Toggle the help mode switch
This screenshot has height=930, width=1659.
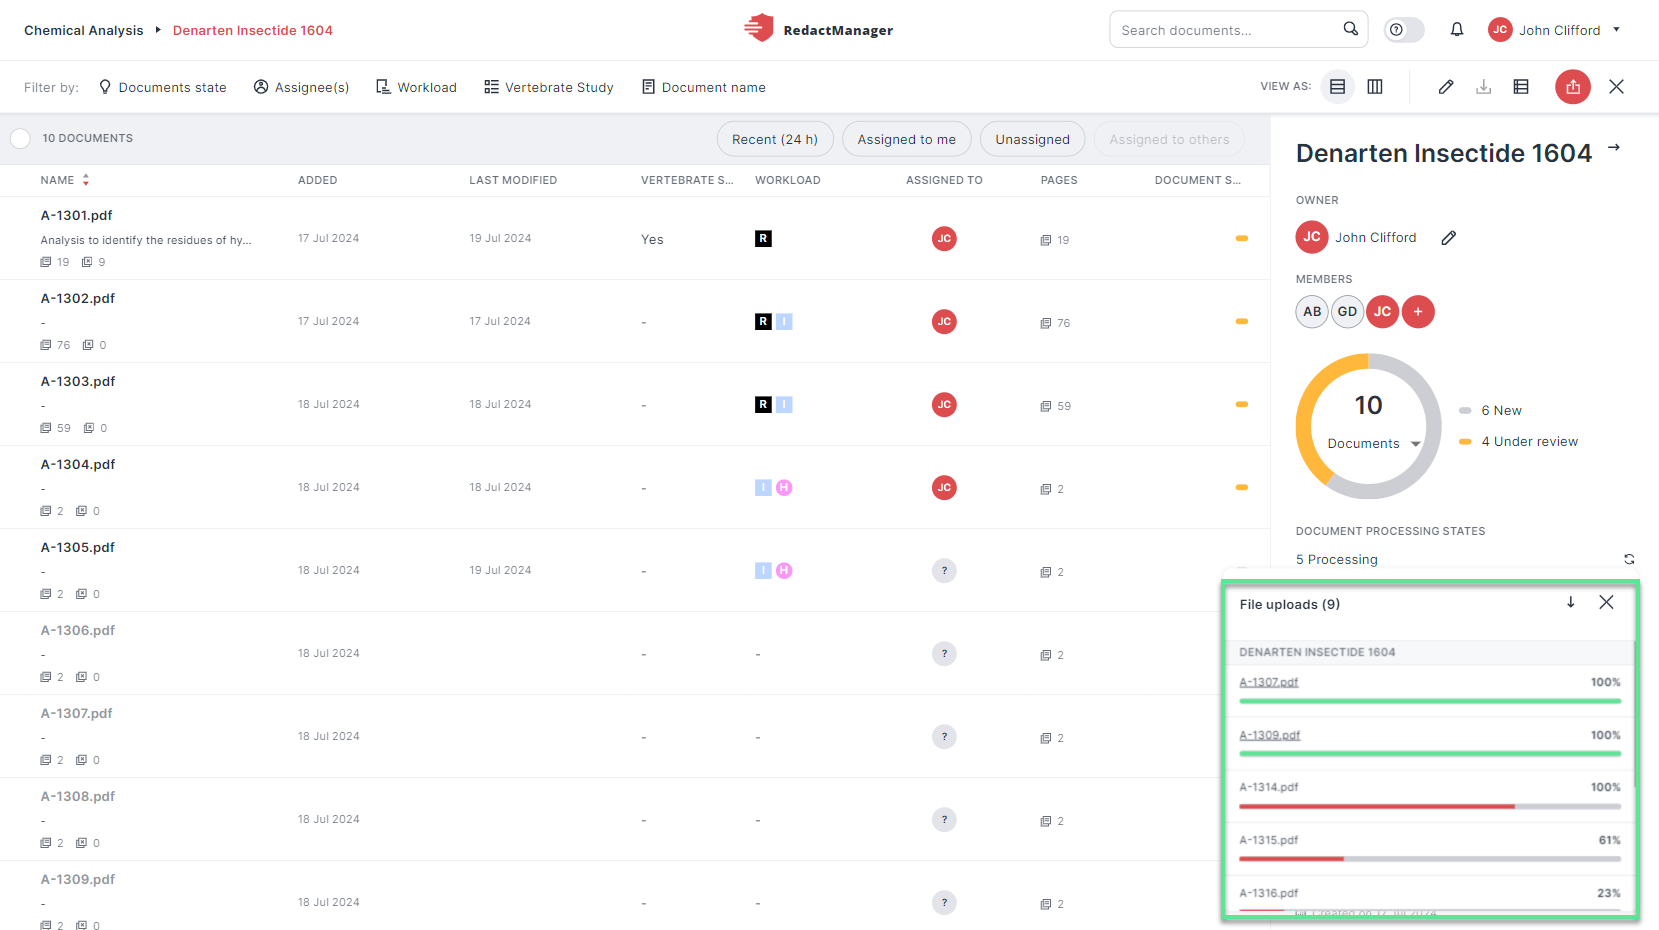click(x=1404, y=30)
